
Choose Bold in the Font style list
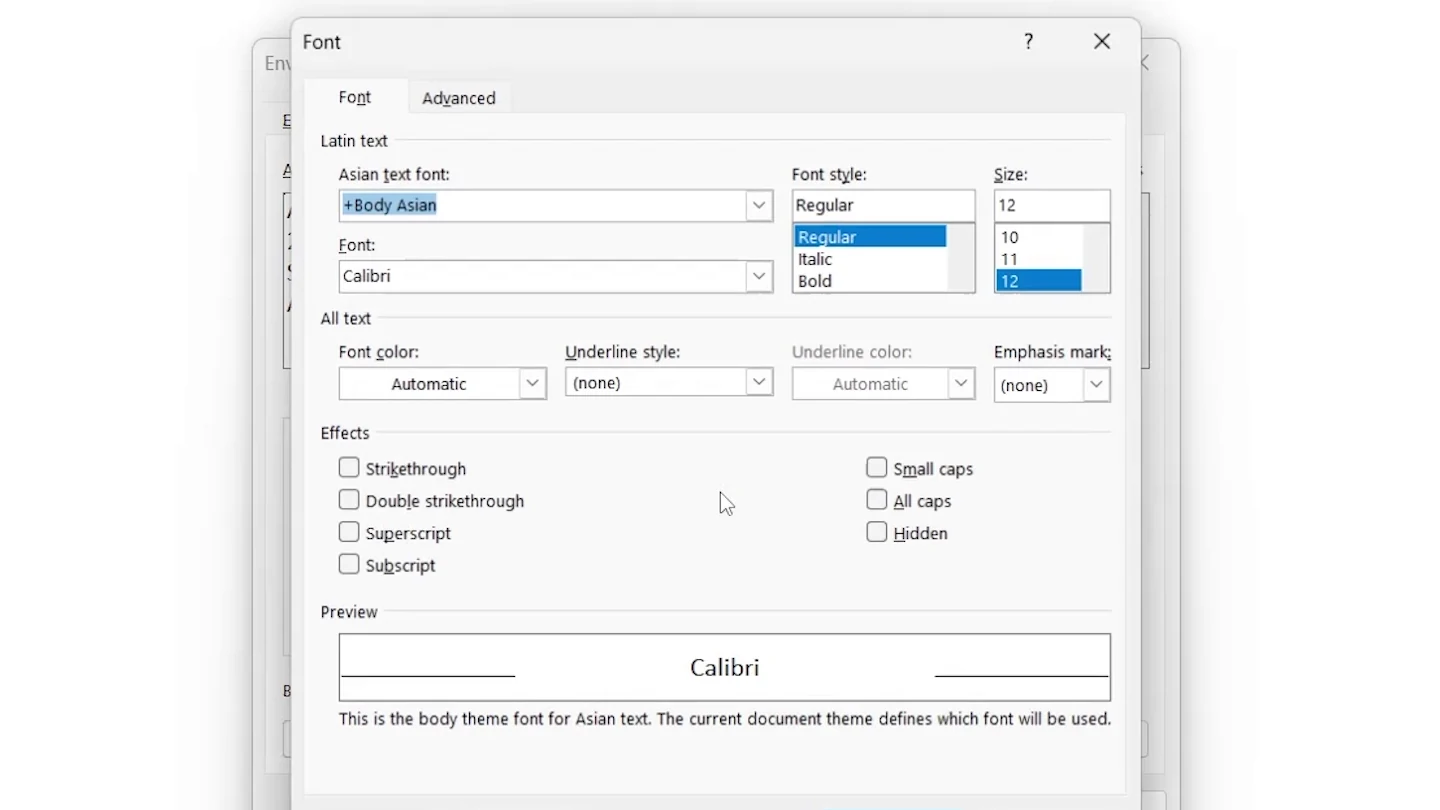[x=870, y=281]
